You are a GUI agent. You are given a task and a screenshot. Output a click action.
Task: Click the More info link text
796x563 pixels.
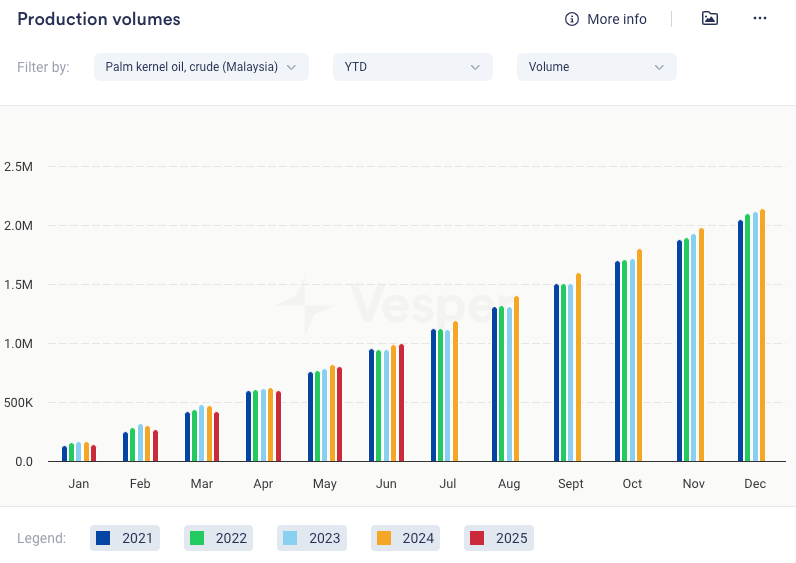[x=616, y=19]
